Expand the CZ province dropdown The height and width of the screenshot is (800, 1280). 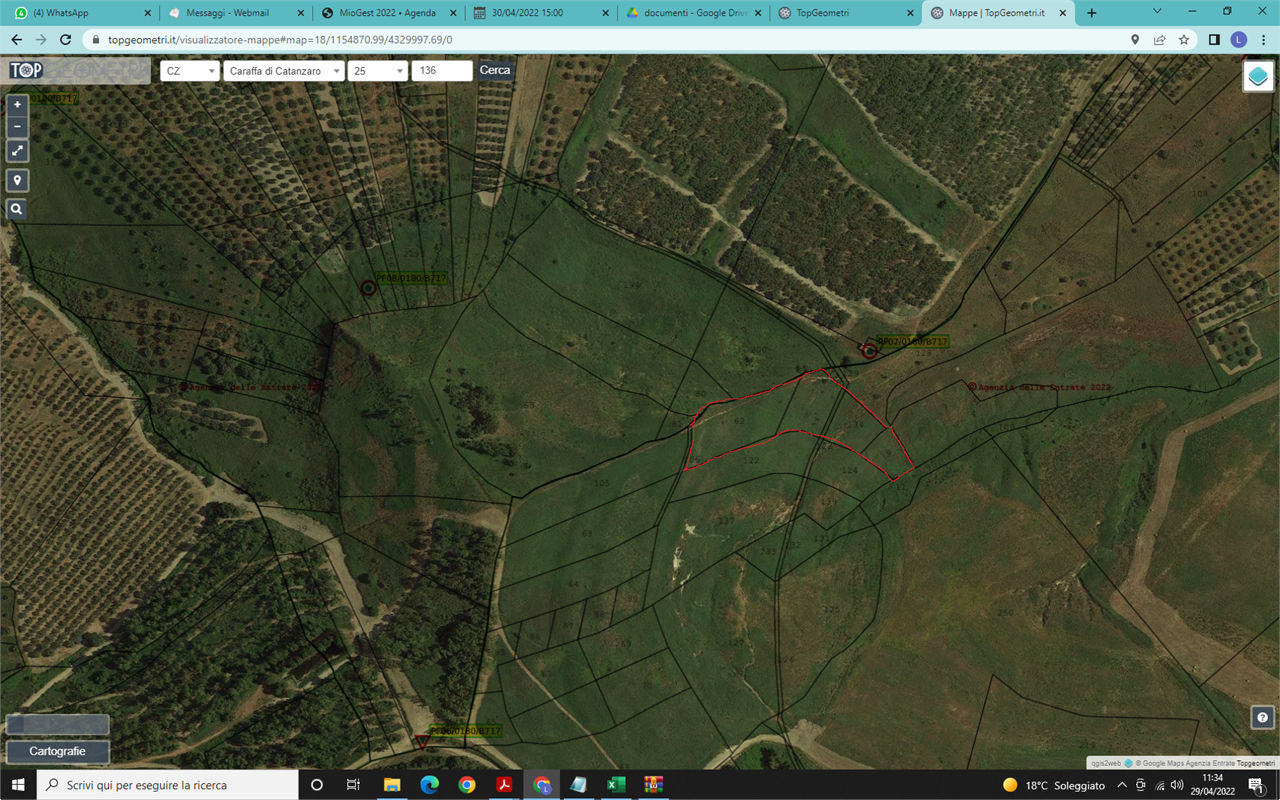[x=190, y=71]
